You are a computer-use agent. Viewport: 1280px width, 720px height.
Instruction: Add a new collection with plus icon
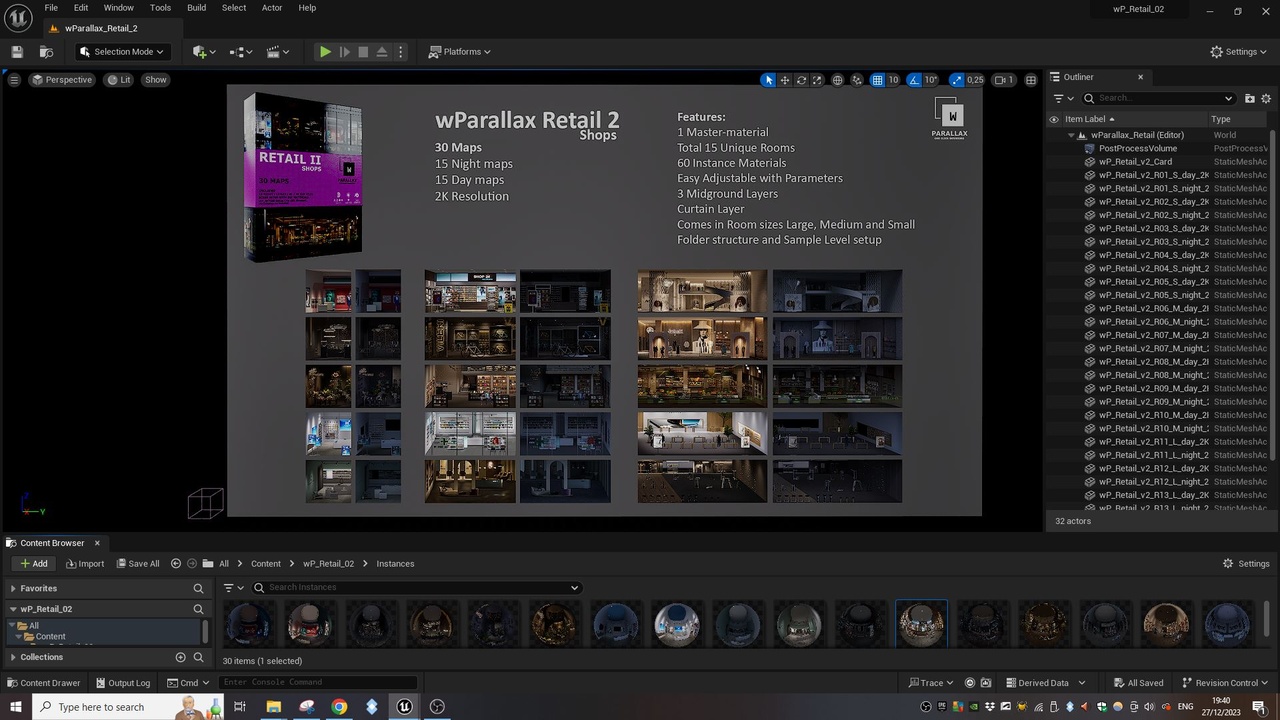(180, 657)
